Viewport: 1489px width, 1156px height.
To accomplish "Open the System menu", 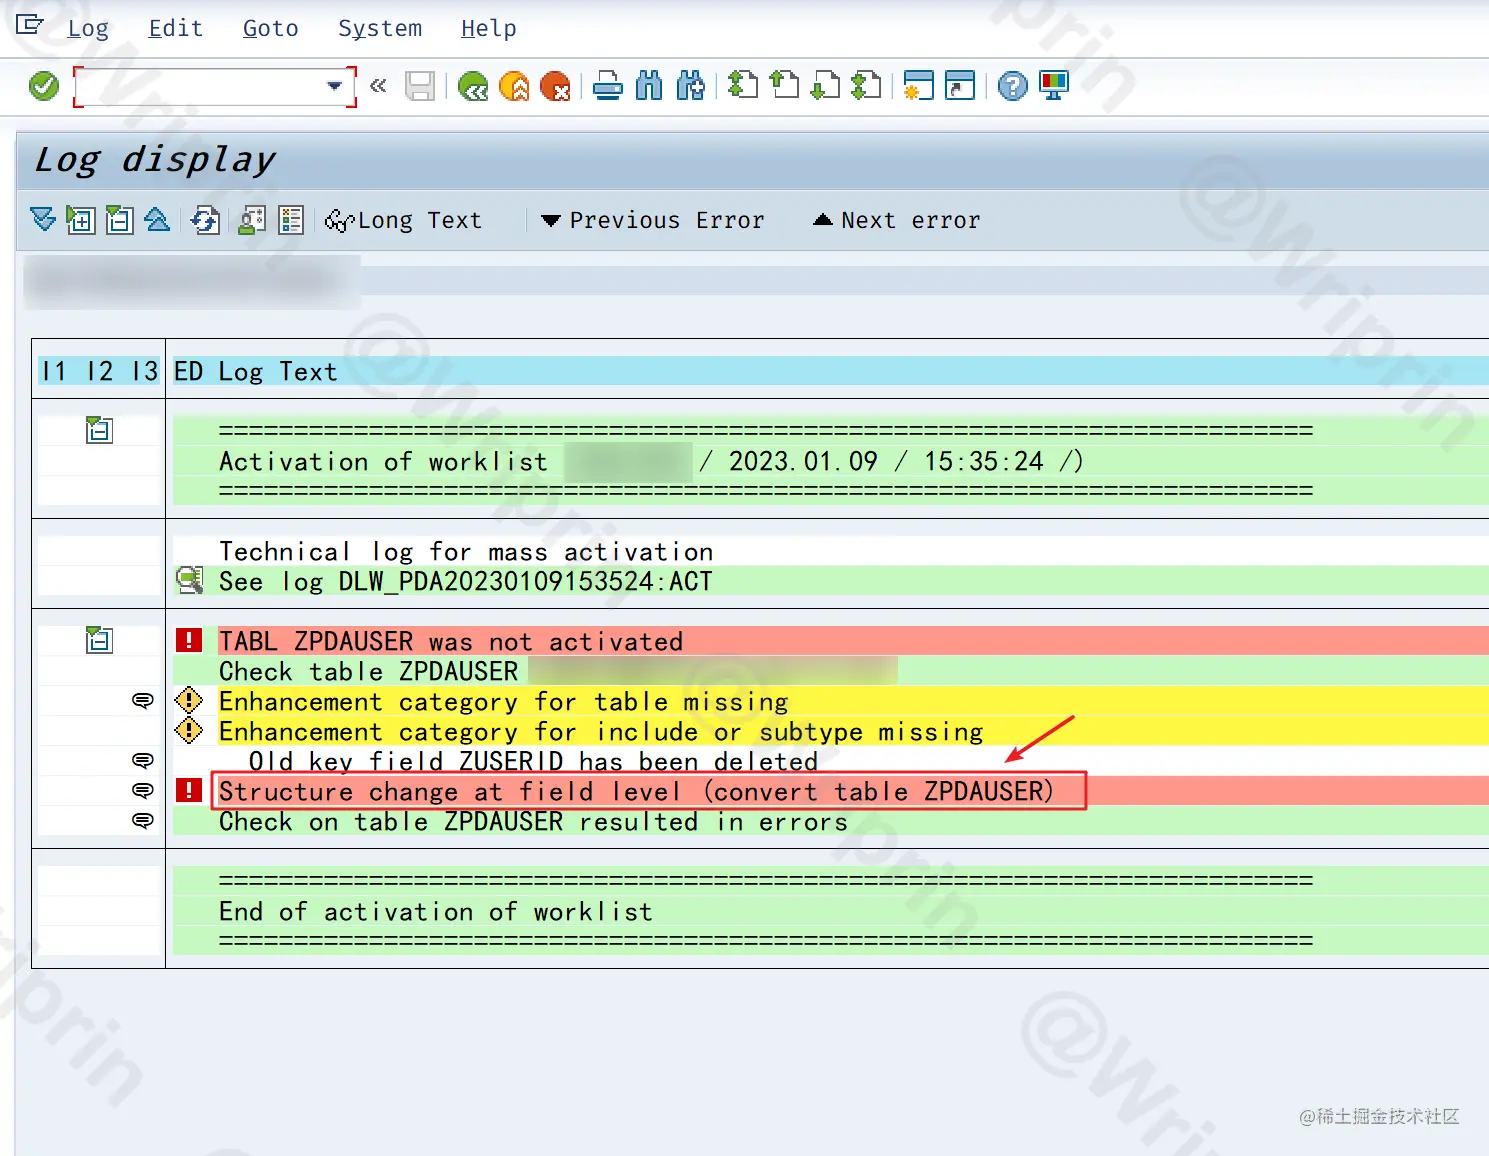I will pos(380,28).
